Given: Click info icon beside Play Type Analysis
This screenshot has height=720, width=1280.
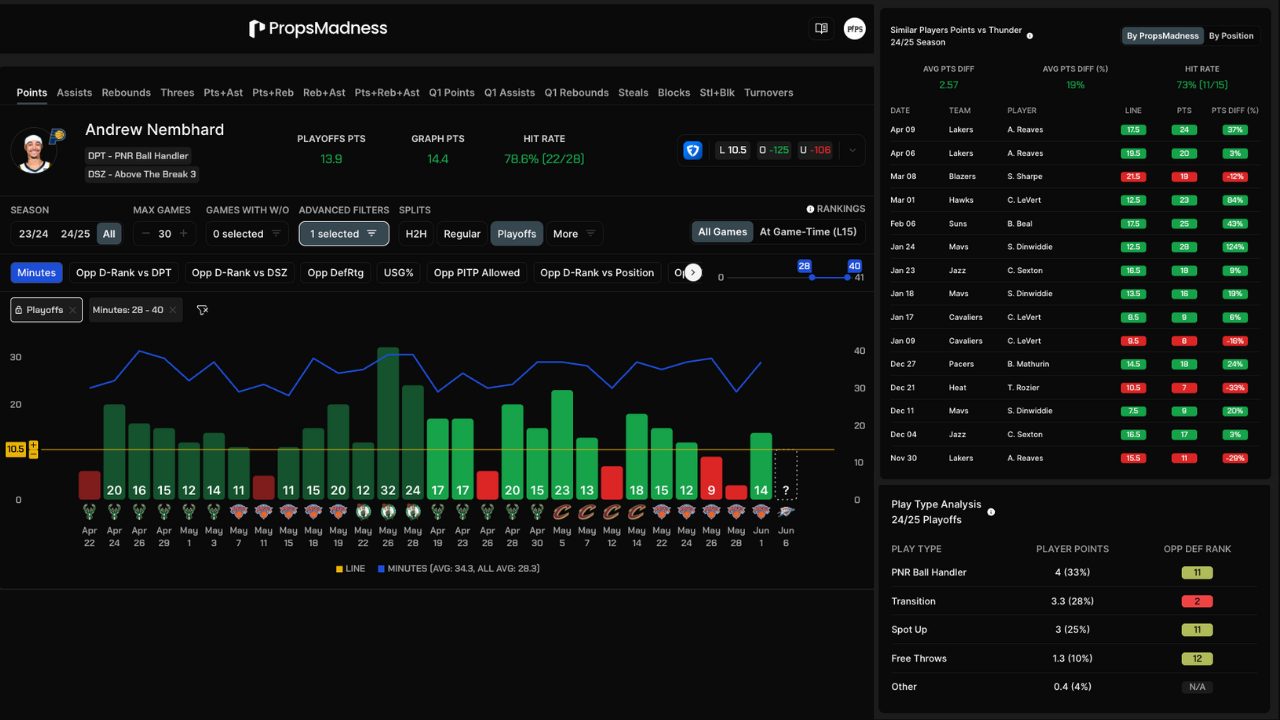Looking at the screenshot, I should (991, 512).
